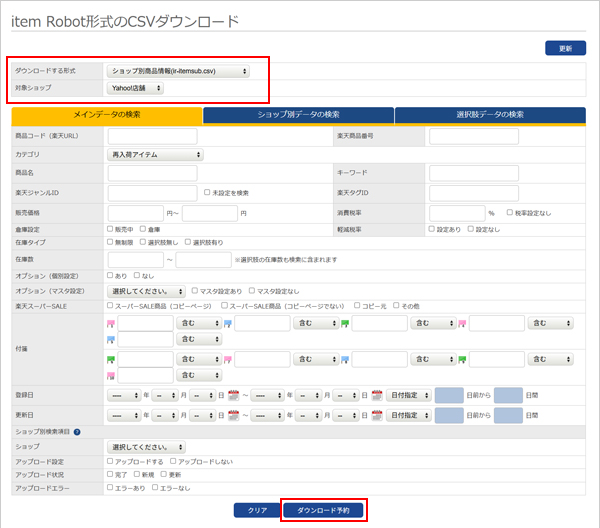600x528 pixels.
Task: Check the マスタ設定あり checkbox
Action: click(195, 291)
